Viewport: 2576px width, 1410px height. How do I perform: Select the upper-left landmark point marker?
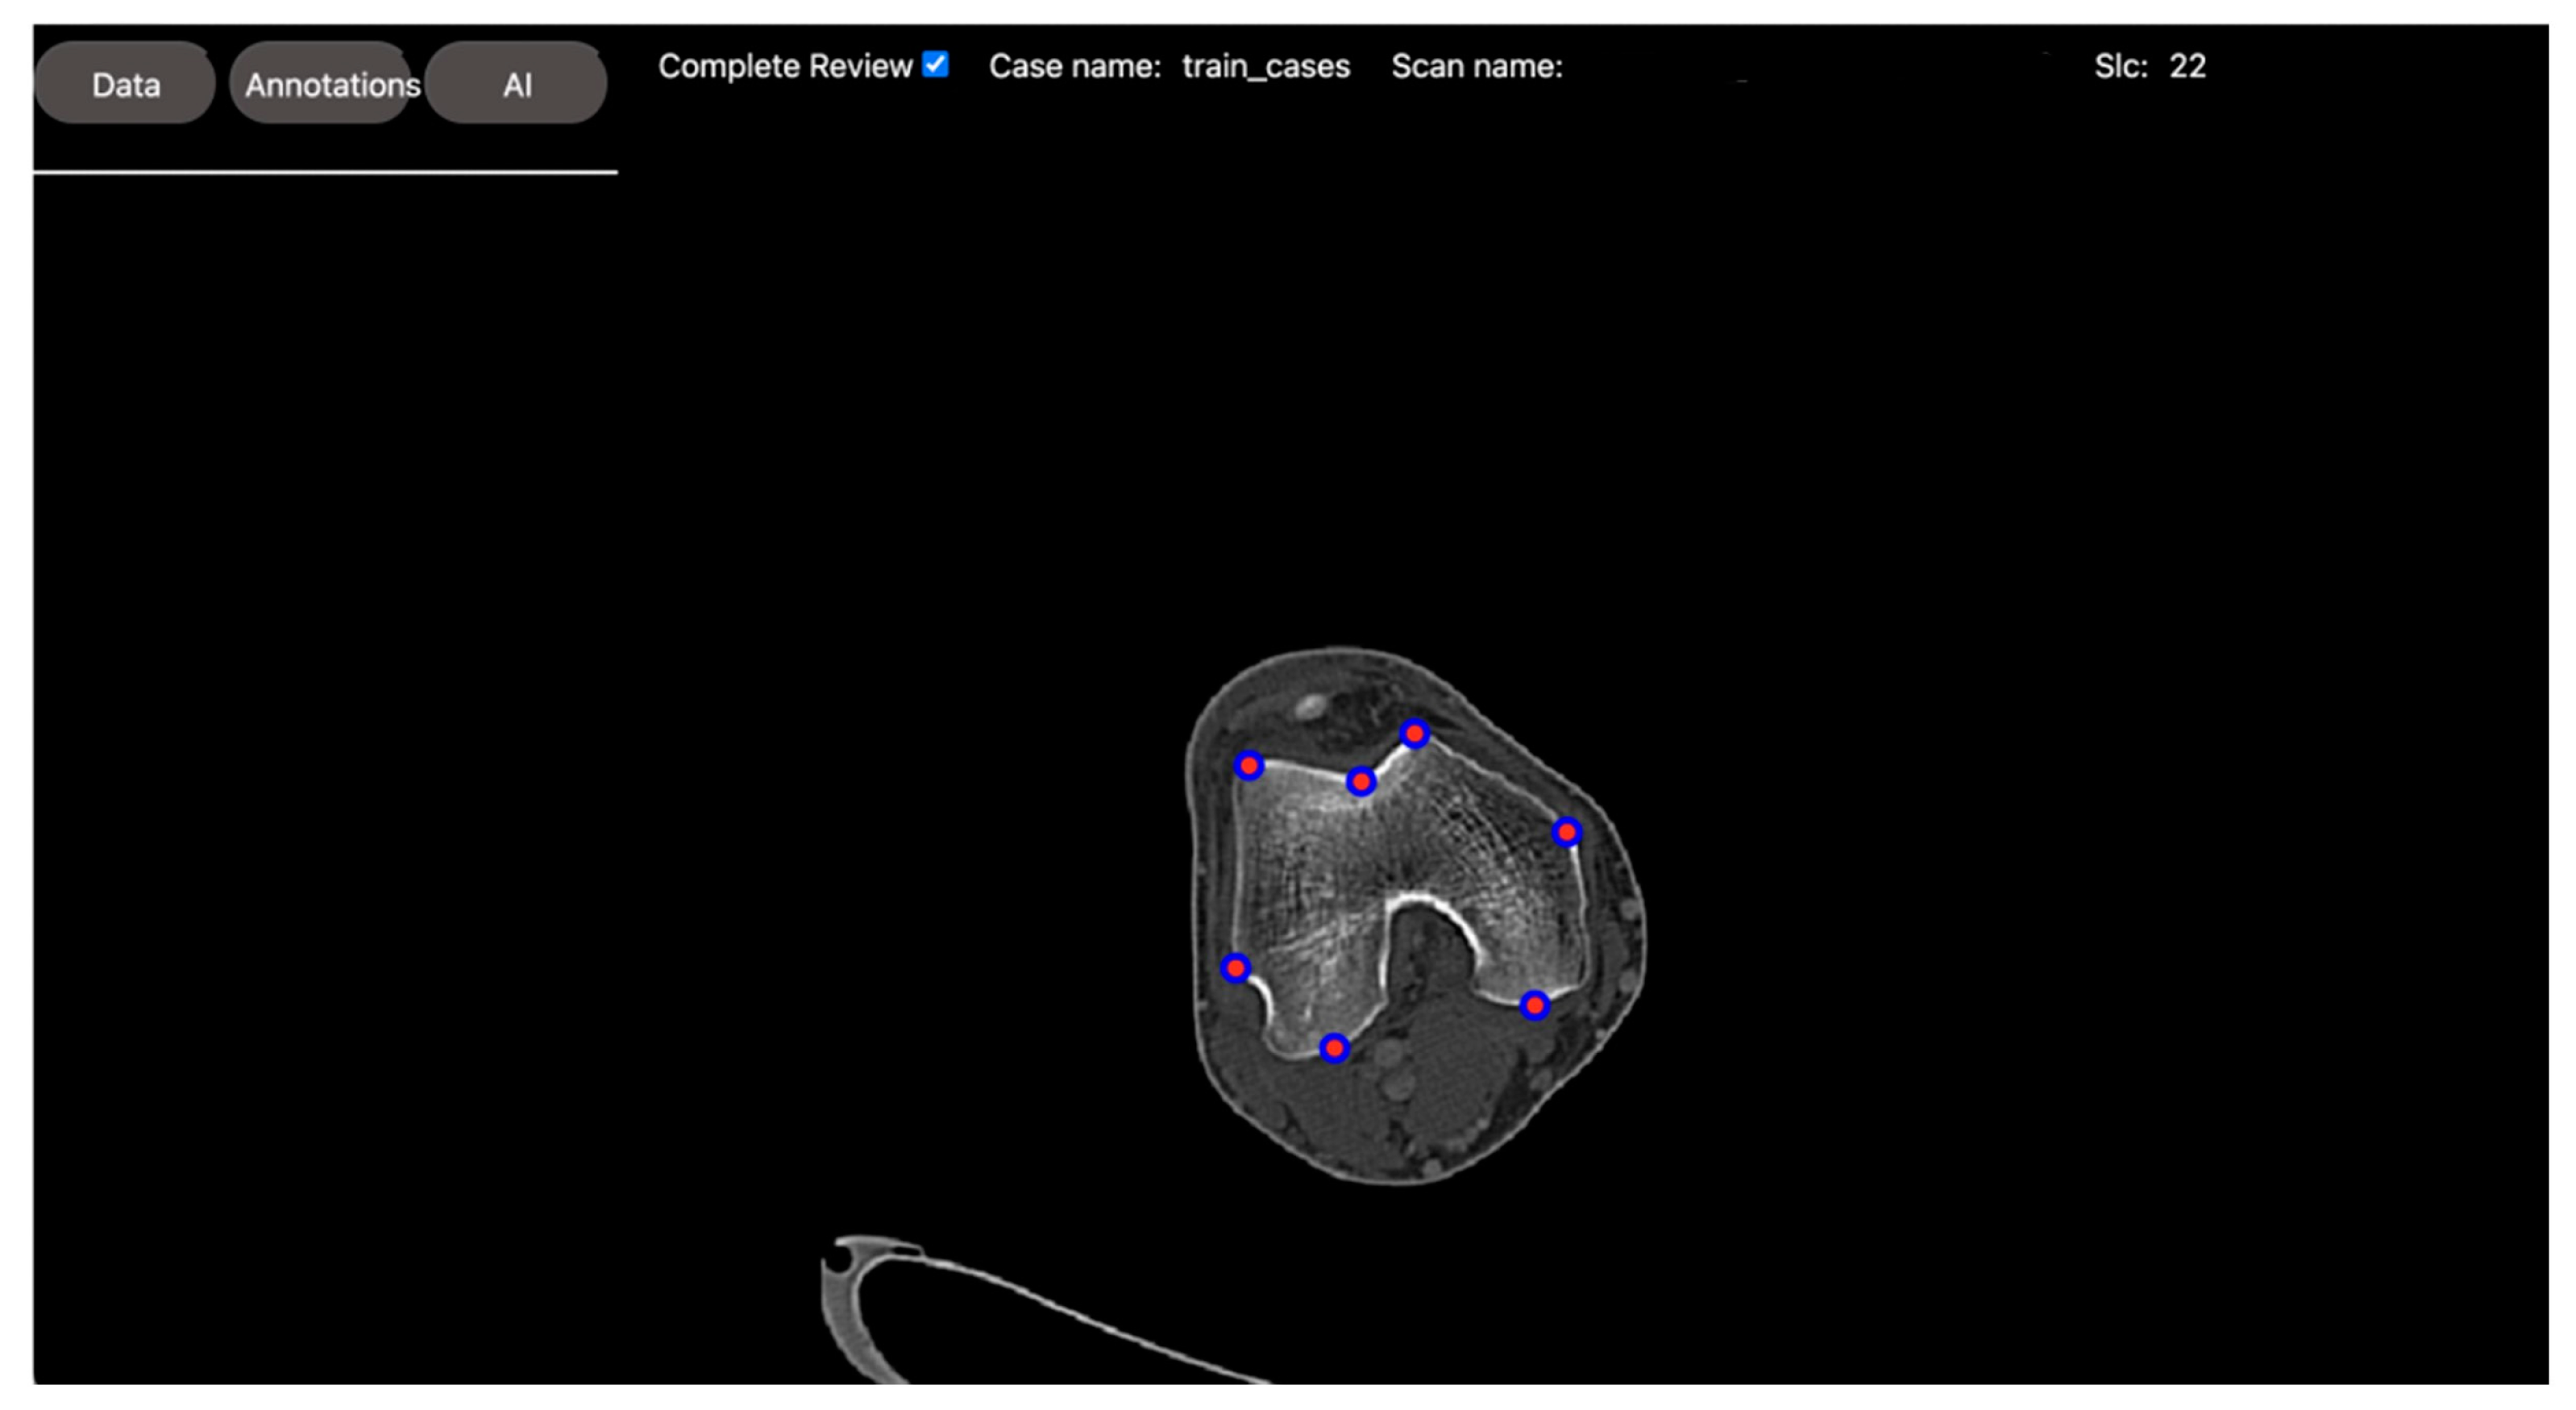(1248, 766)
